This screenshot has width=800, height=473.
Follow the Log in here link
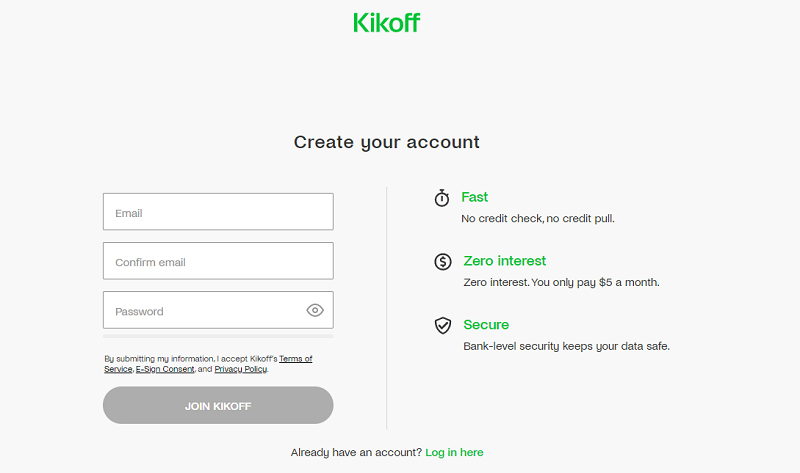[454, 453]
